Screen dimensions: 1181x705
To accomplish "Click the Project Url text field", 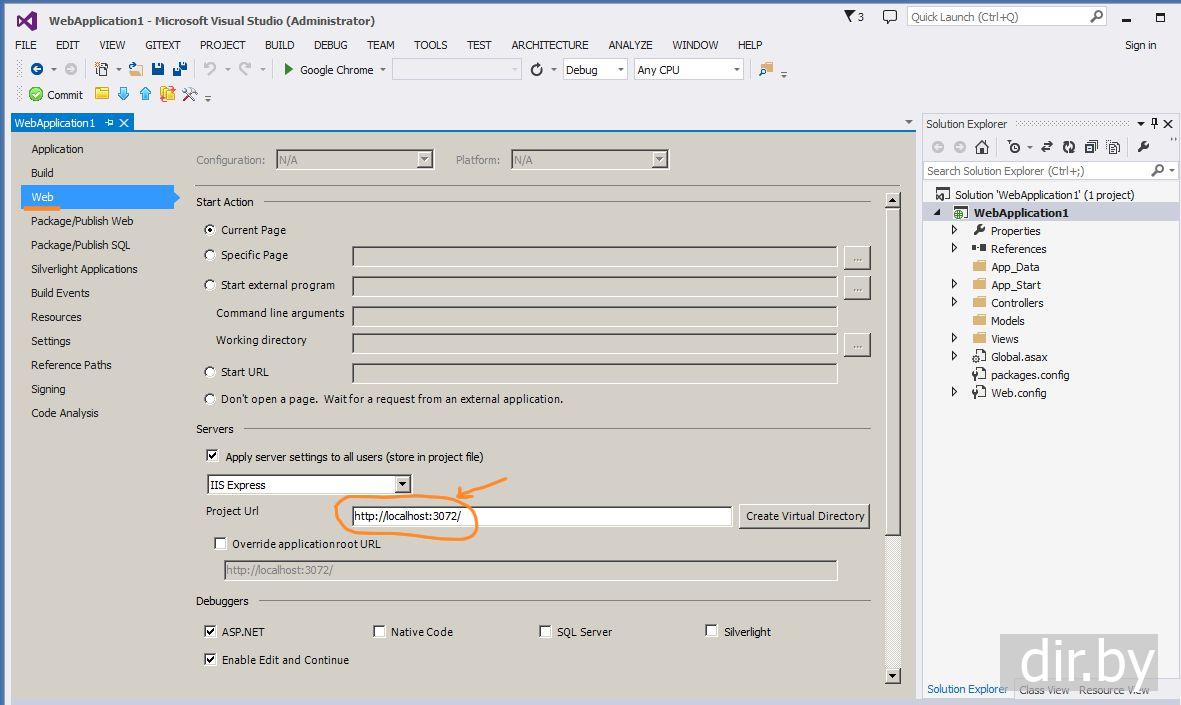I will tap(541, 516).
